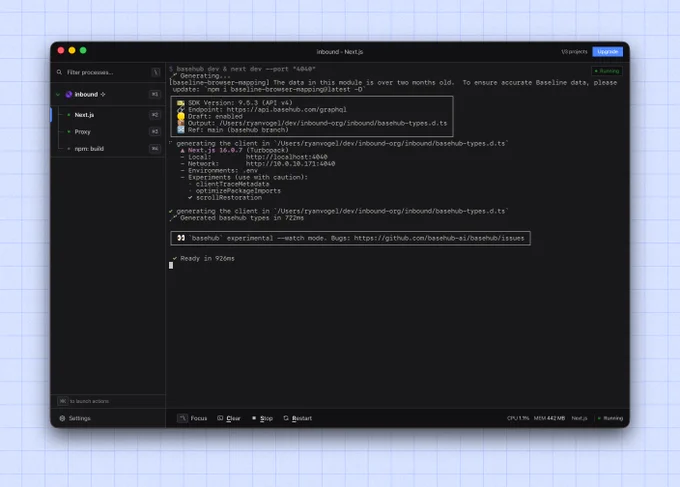Click the SDK Version: 9.5.3 line
Viewport: 680px width, 487px height.
[235, 103]
